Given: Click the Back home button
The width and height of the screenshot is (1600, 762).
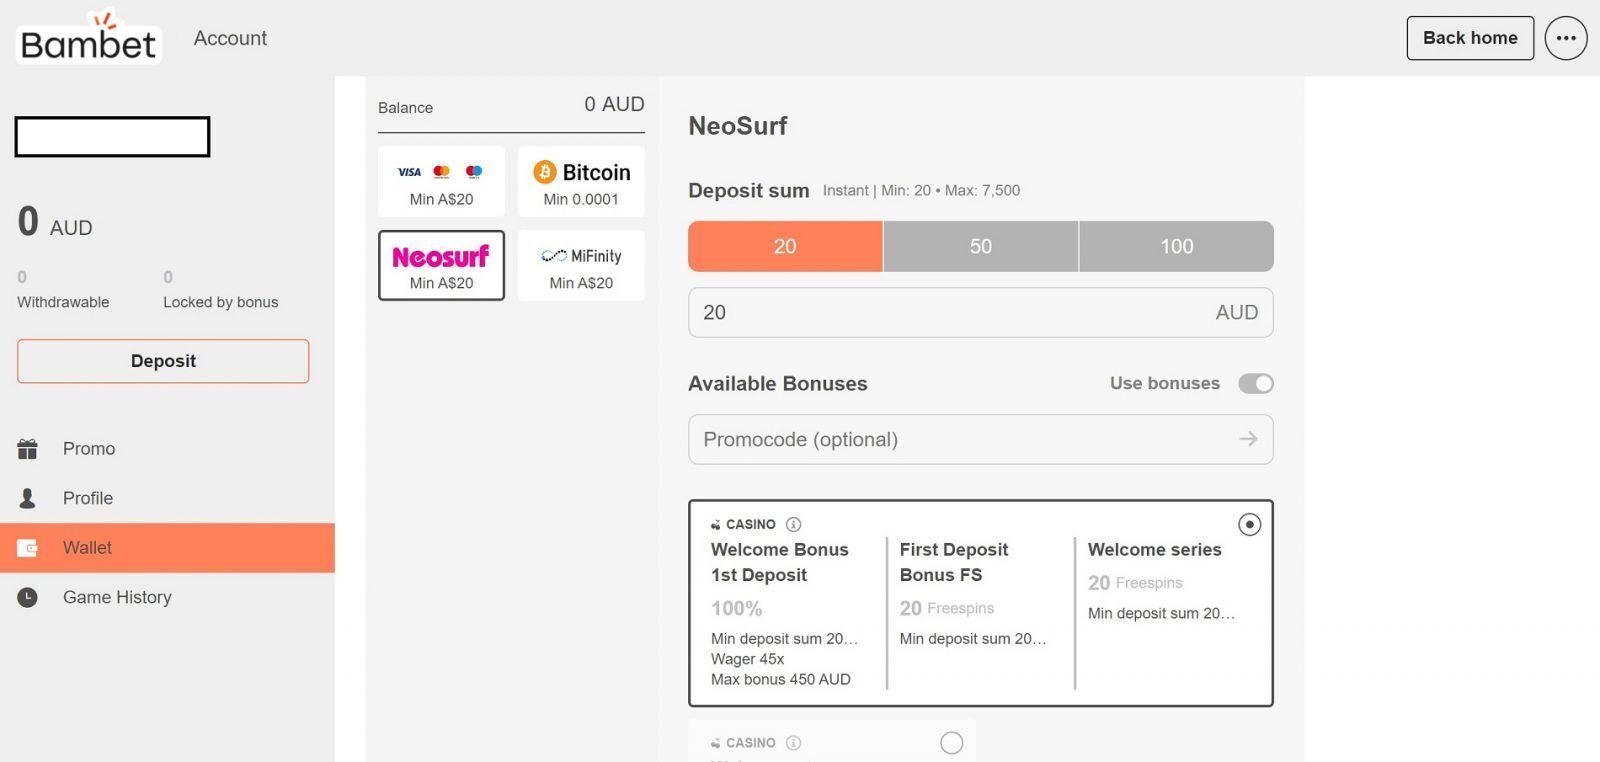Looking at the screenshot, I should pyautogui.click(x=1470, y=38).
